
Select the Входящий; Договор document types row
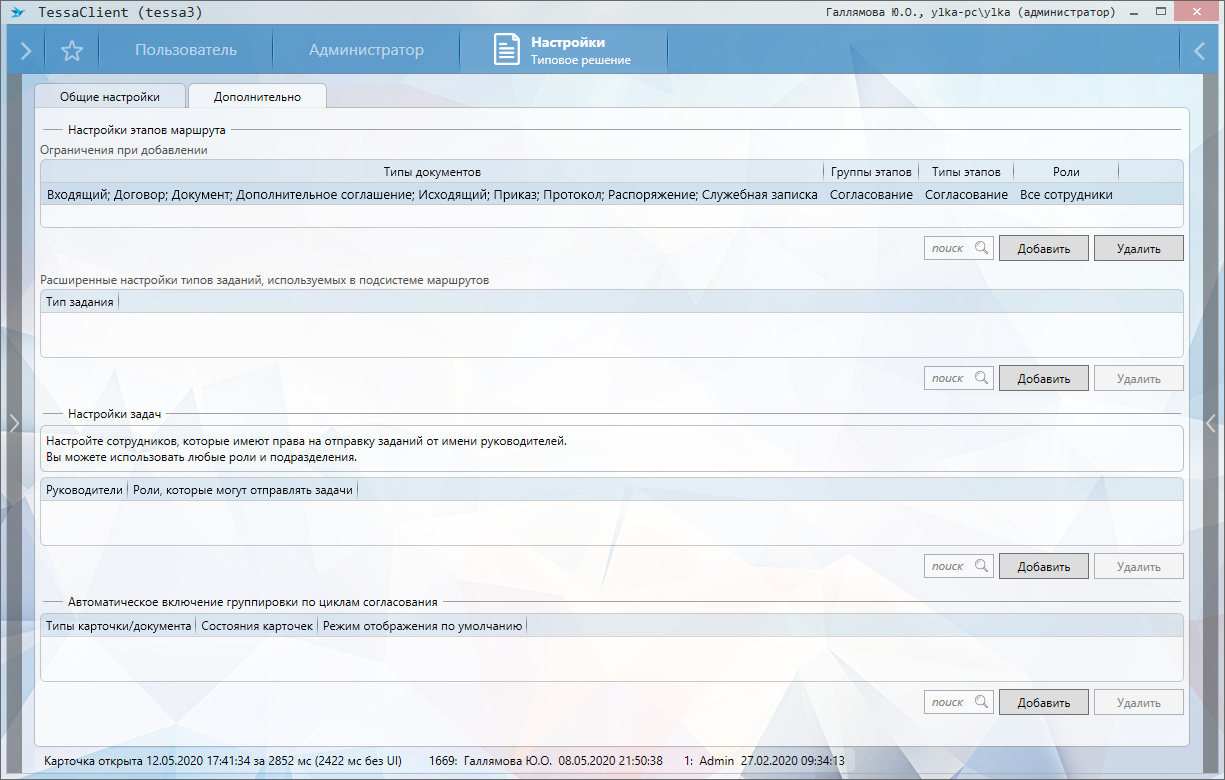pyautogui.click(x=432, y=195)
